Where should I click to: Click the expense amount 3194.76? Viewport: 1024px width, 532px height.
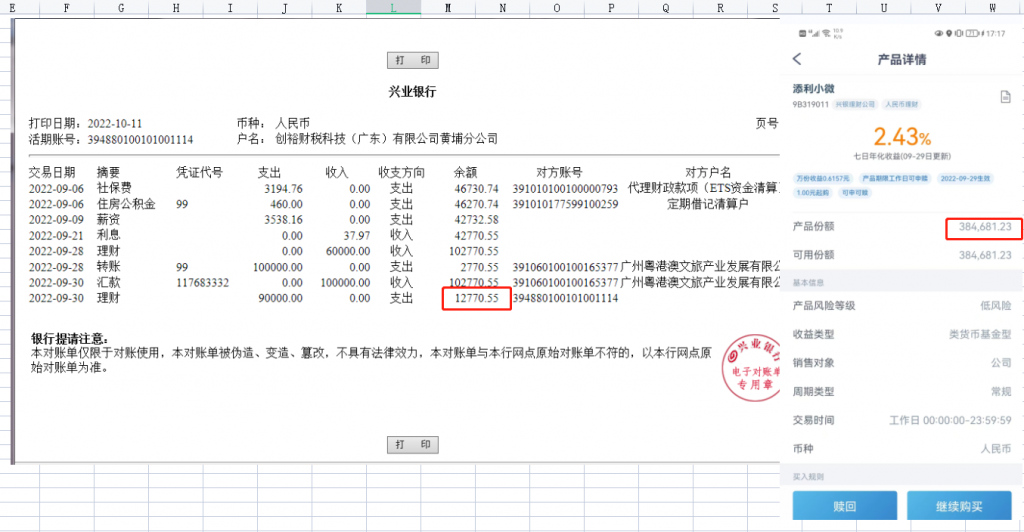coord(283,189)
